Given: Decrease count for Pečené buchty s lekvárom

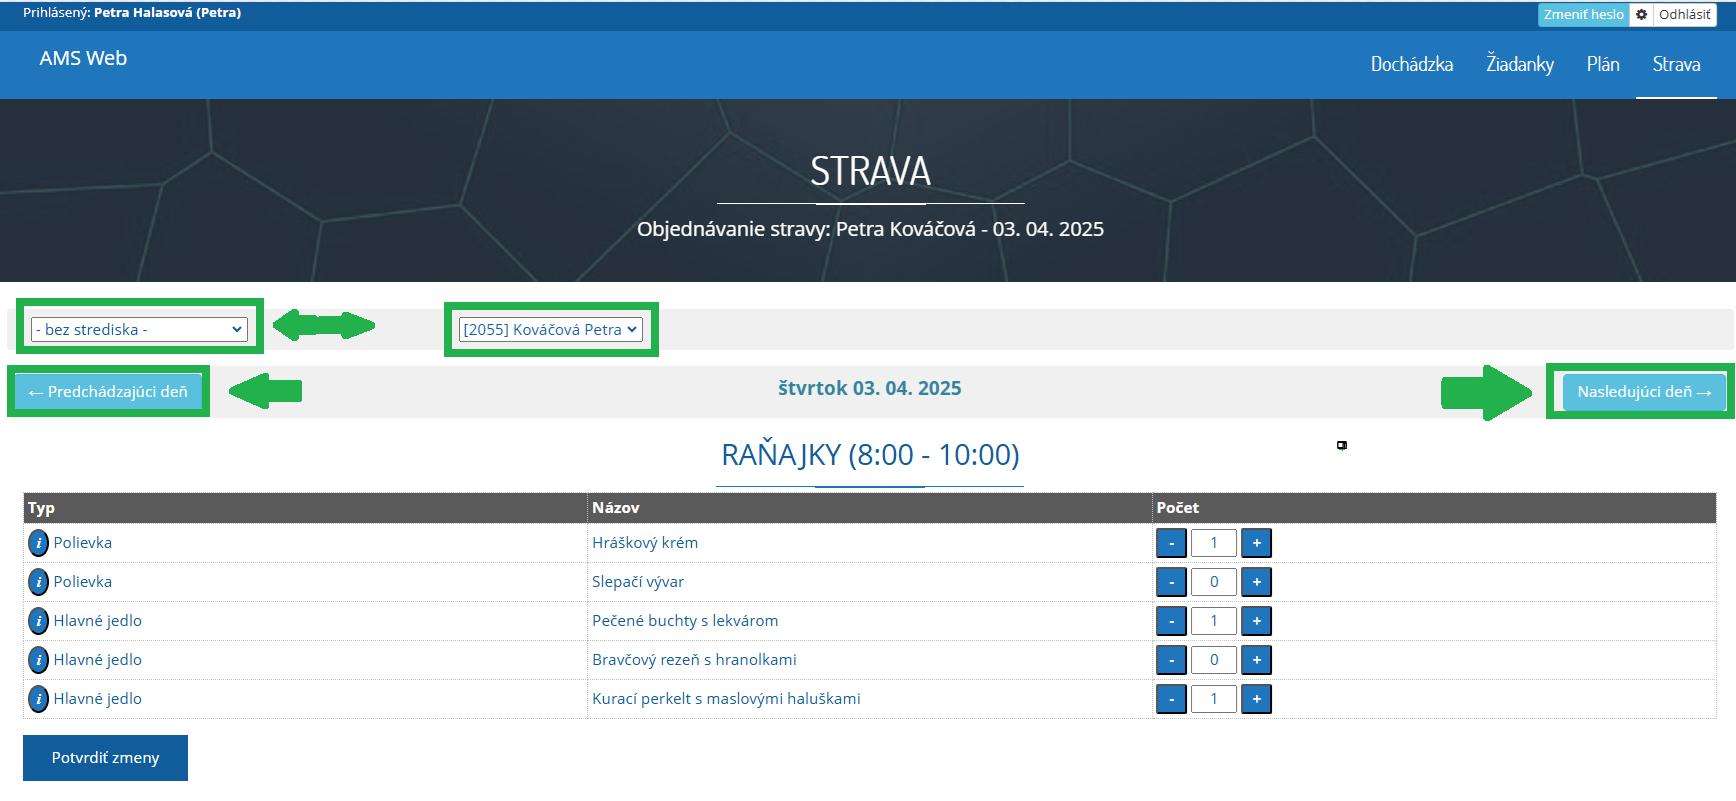Looking at the screenshot, I should point(1171,621).
